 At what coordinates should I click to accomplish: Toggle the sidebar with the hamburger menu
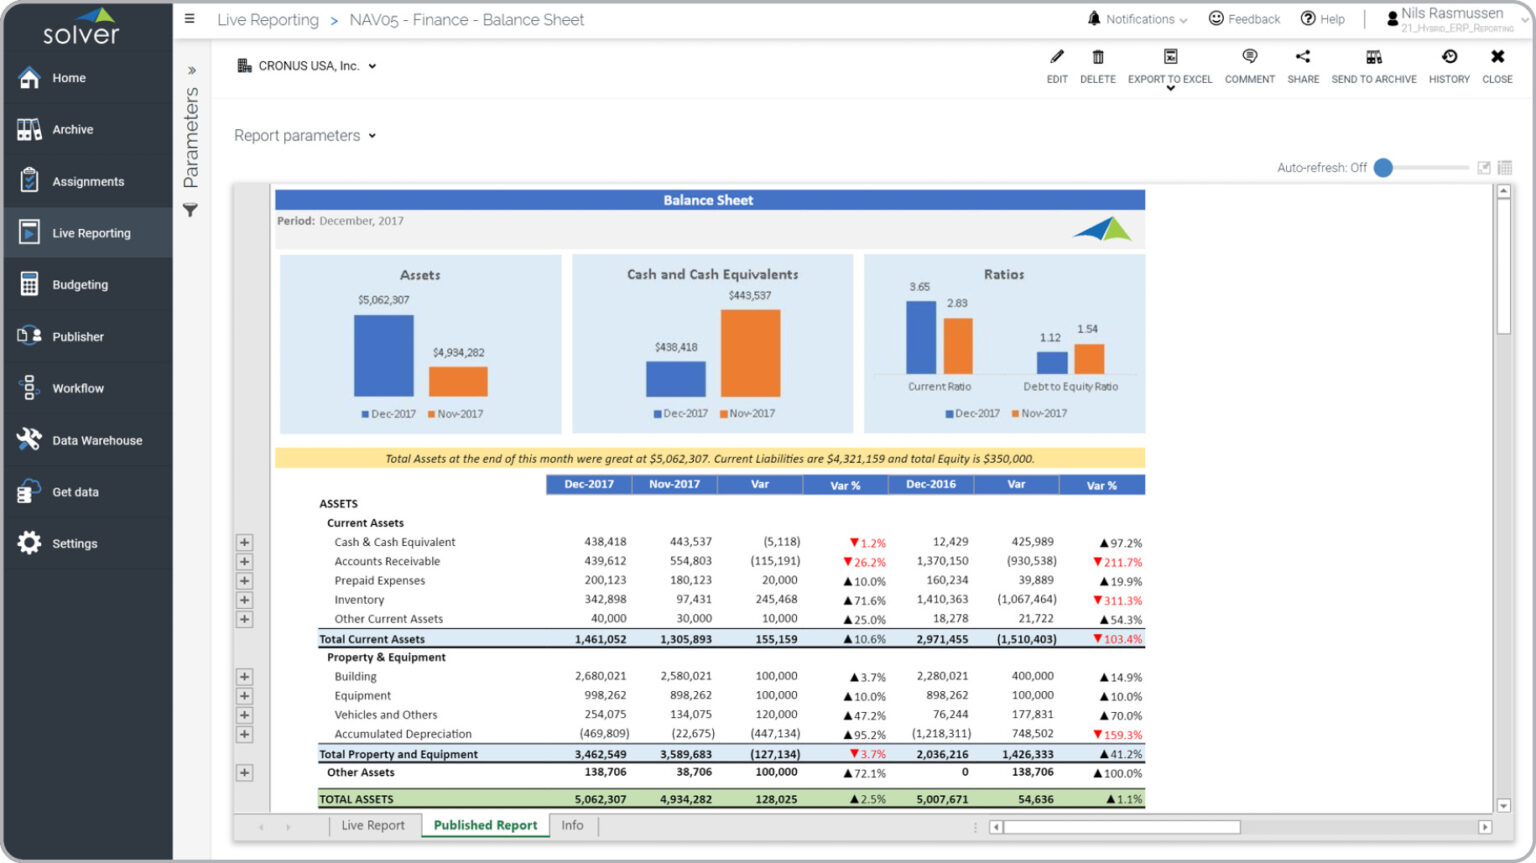[189, 17]
